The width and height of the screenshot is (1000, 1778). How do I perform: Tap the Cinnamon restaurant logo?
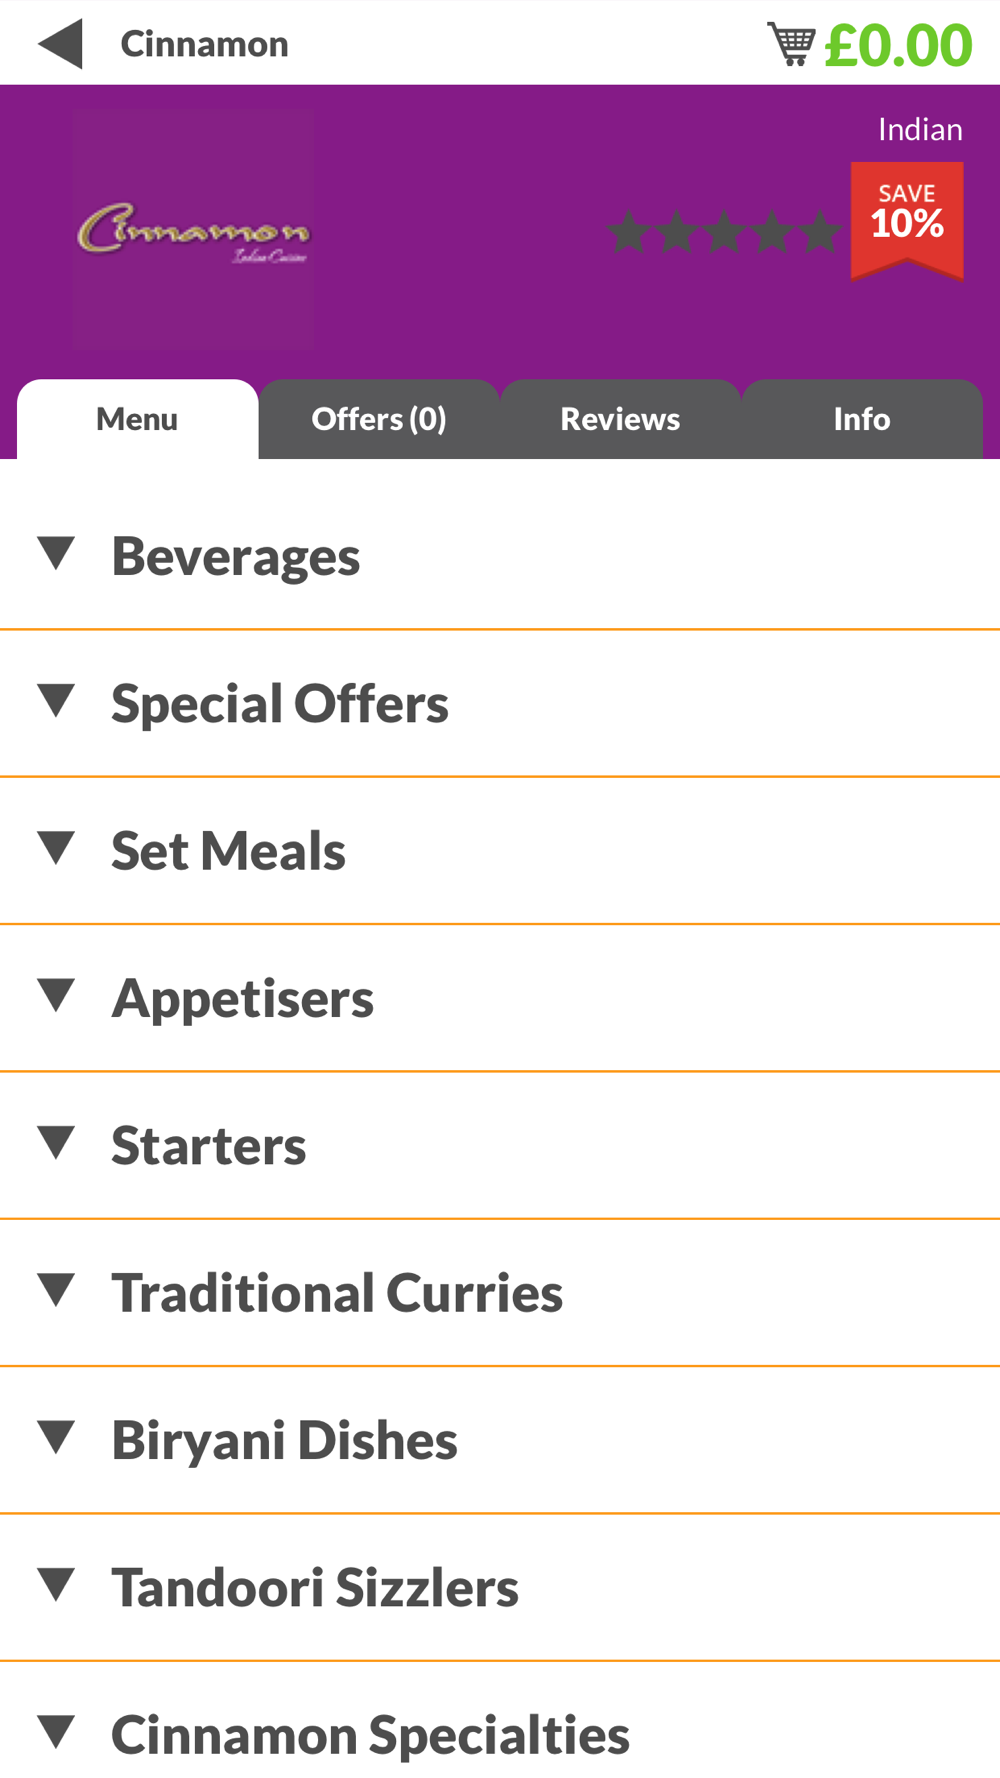pyautogui.click(x=193, y=229)
